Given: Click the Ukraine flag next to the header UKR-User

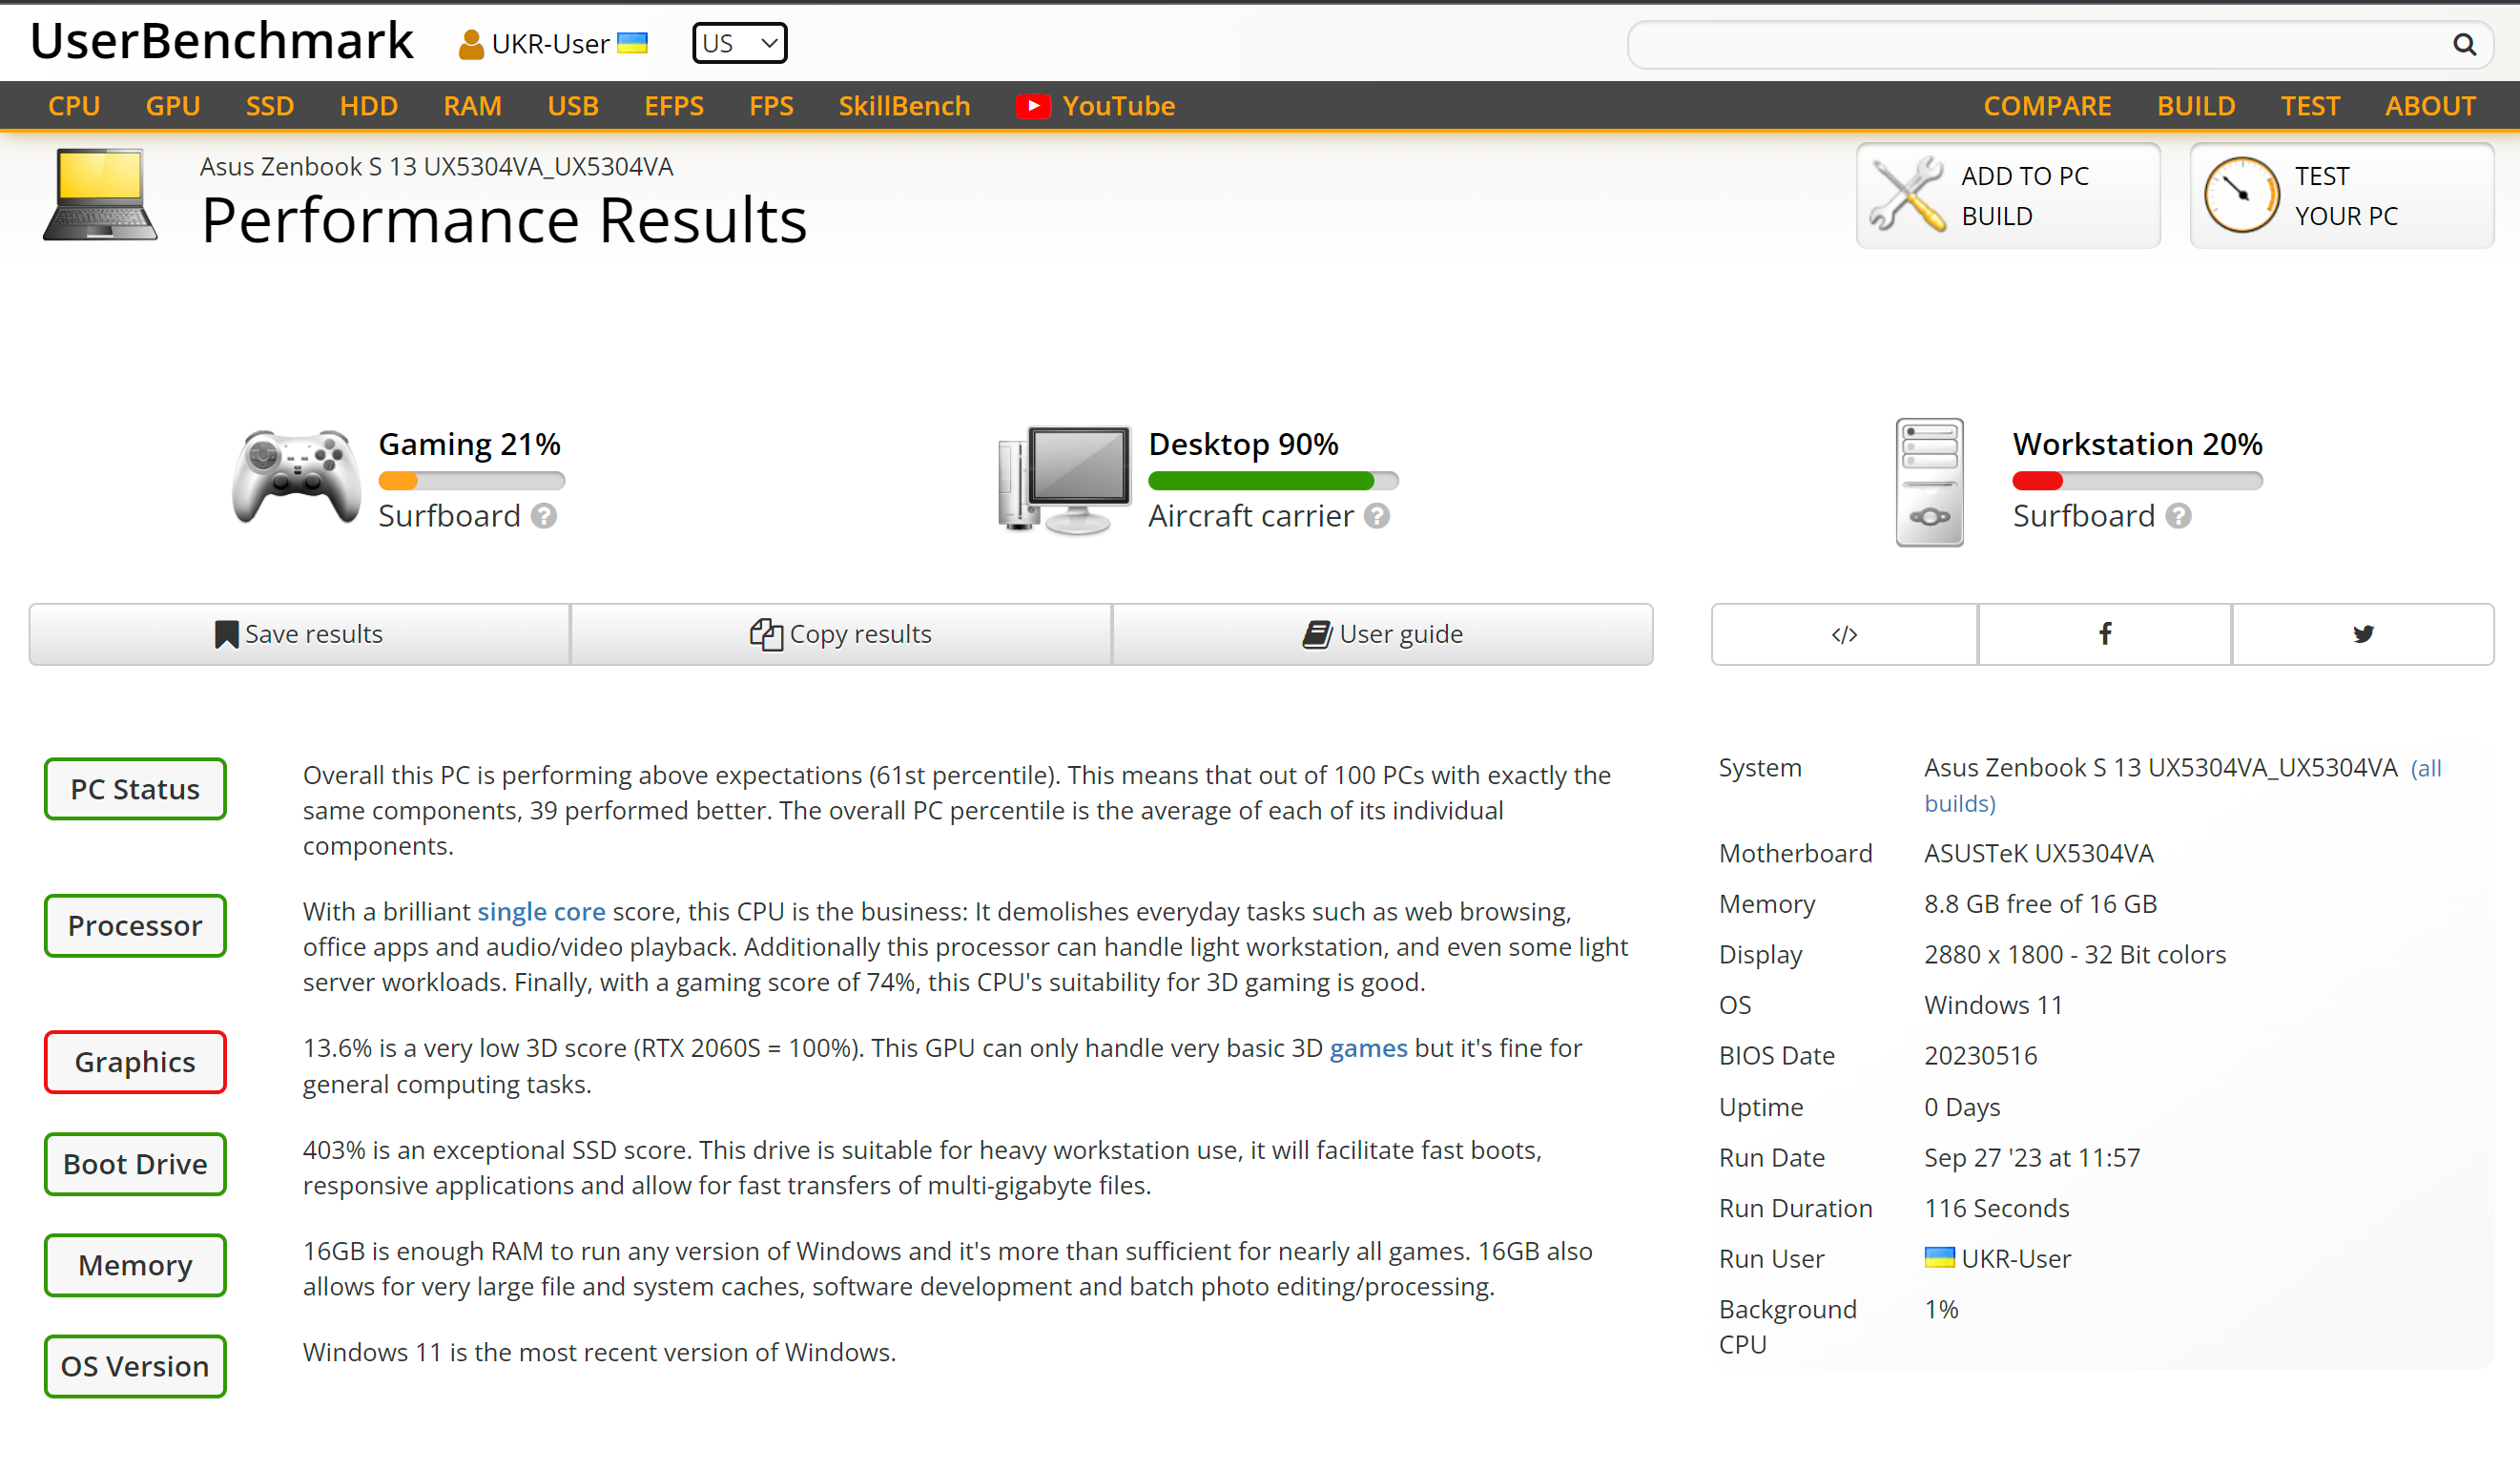Looking at the screenshot, I should tap(632, 43).
